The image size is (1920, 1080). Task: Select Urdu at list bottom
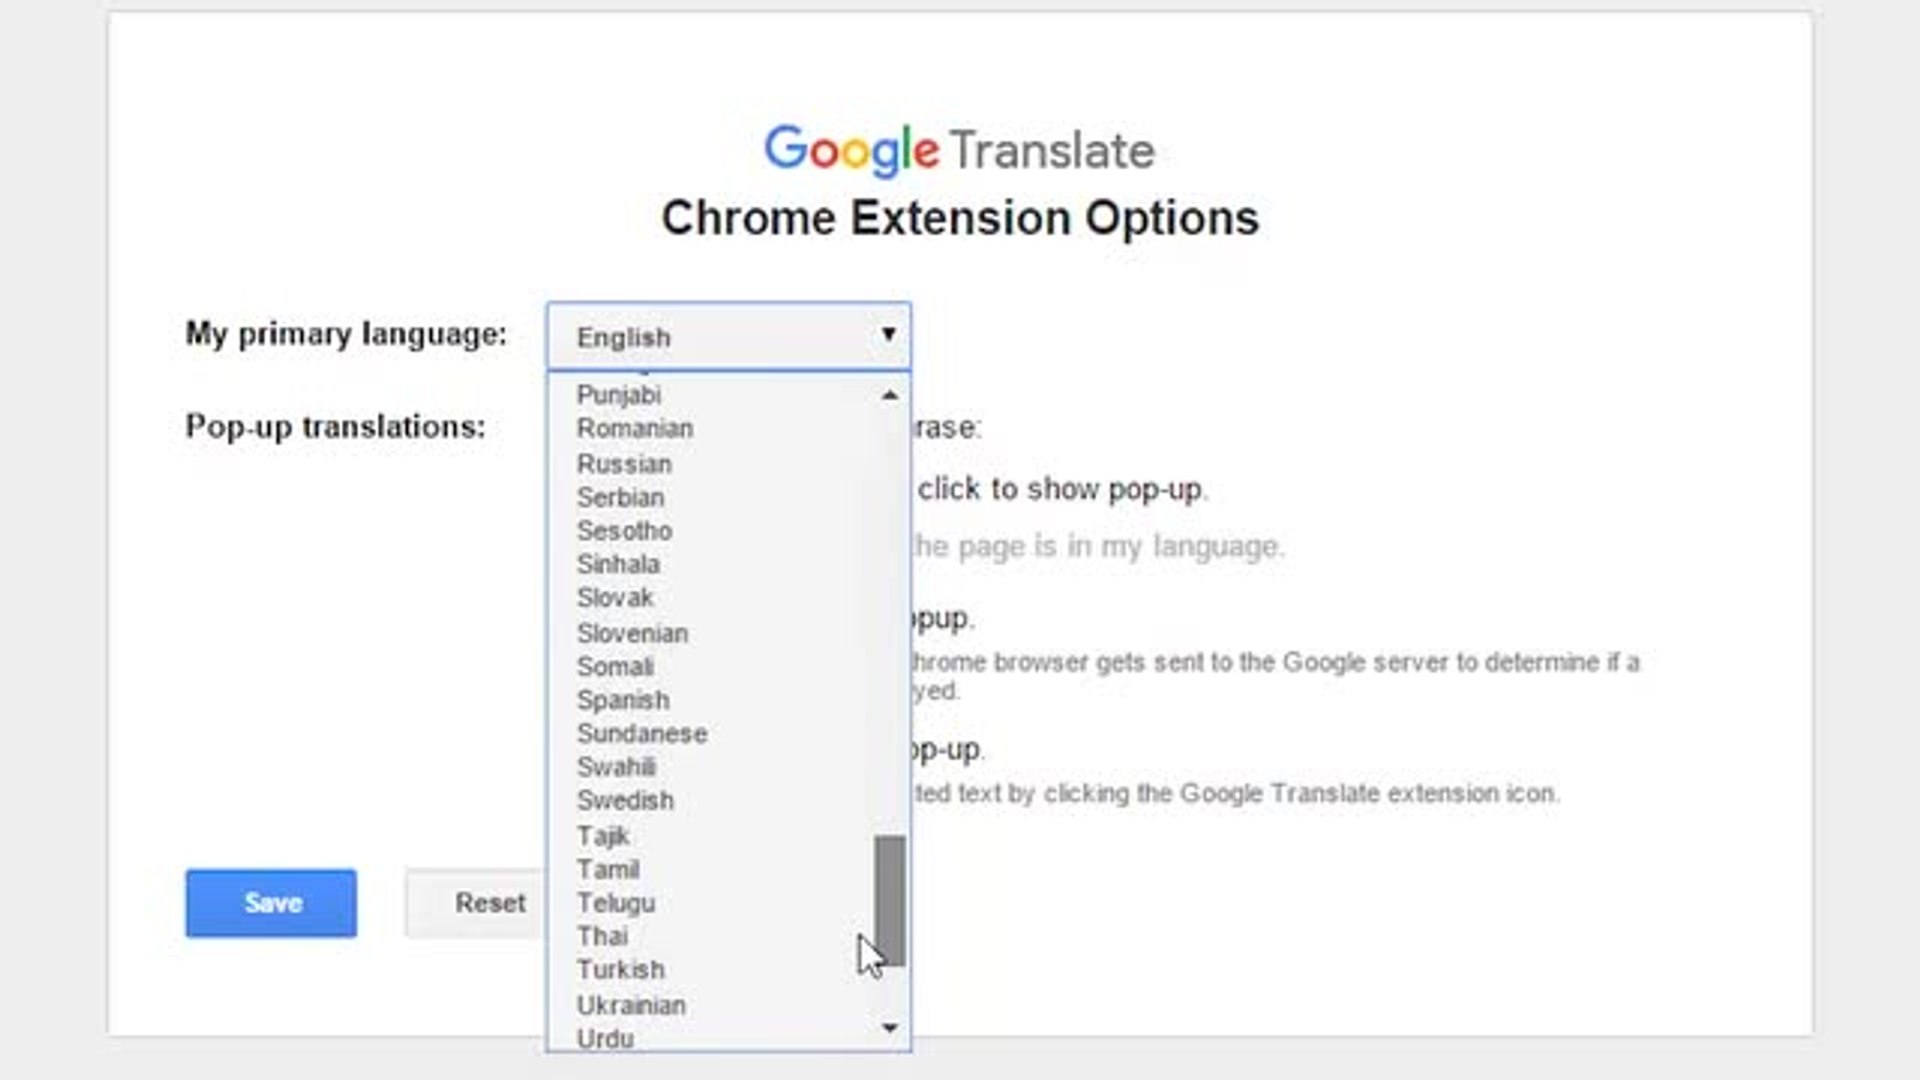(605, 1038)
